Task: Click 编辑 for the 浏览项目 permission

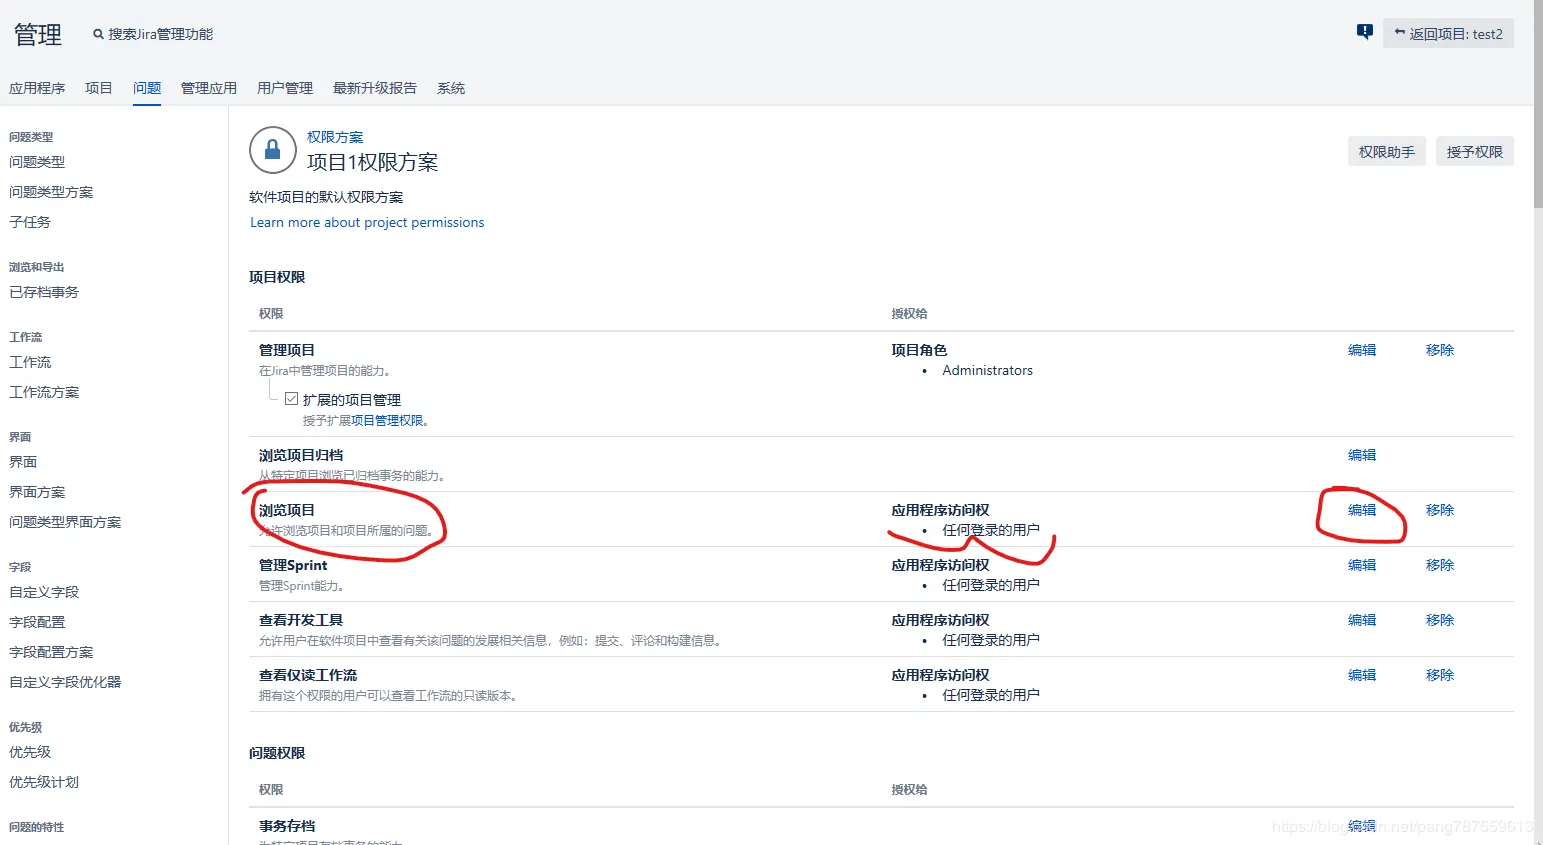Action: pyautogui.click(x=1361, y=509)
